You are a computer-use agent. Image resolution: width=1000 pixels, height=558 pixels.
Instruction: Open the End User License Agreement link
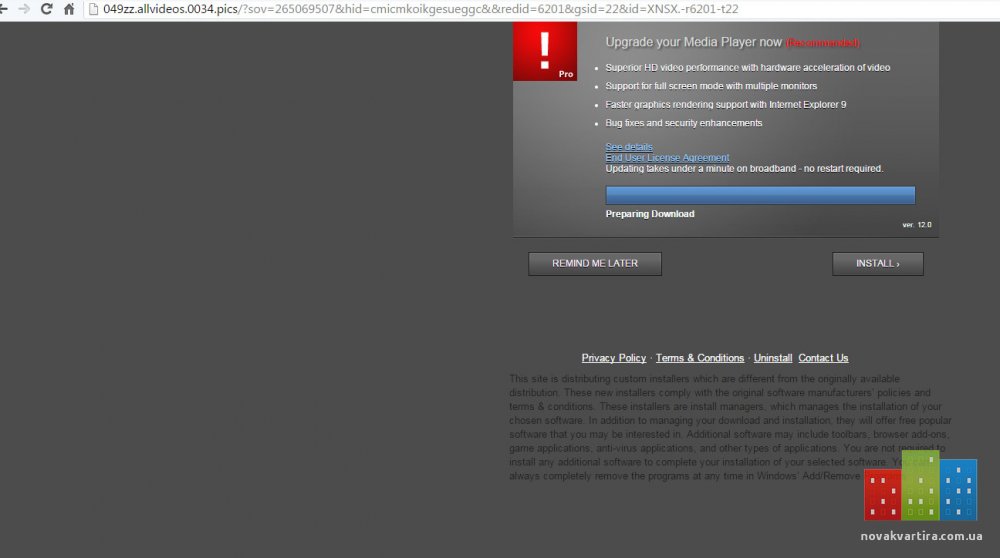pyautogui.click(x=667, y=158)
